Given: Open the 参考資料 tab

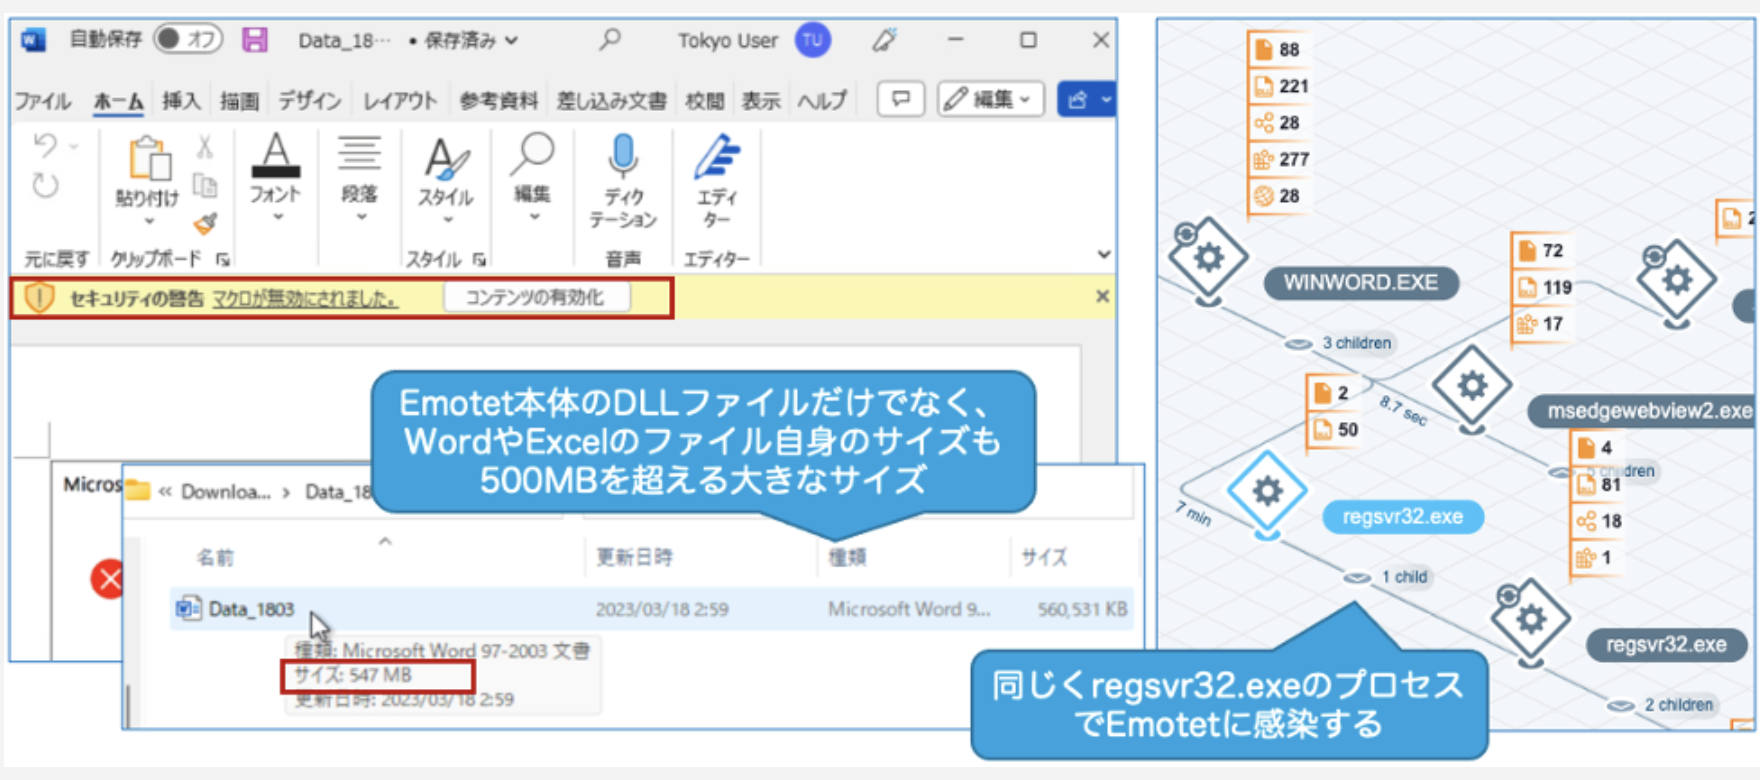Looking at the screenshot, I should 498,100.
